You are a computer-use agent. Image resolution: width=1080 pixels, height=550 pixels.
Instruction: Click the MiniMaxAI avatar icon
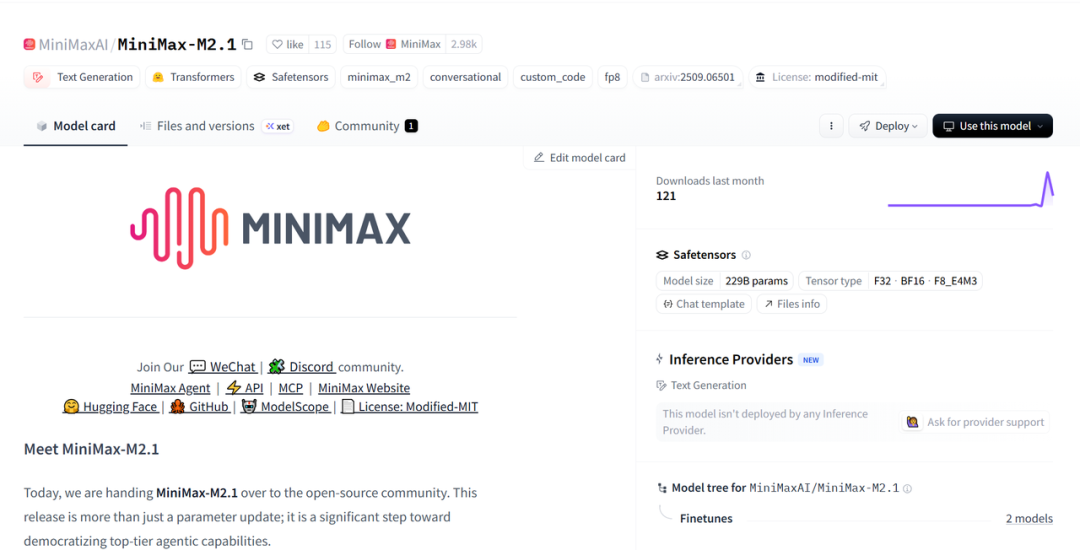click(29, 44)
